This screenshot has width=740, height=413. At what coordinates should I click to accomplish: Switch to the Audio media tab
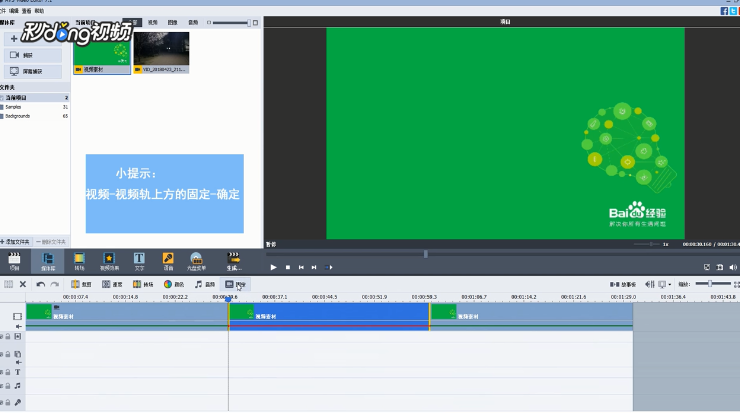(x=193, y=22)
